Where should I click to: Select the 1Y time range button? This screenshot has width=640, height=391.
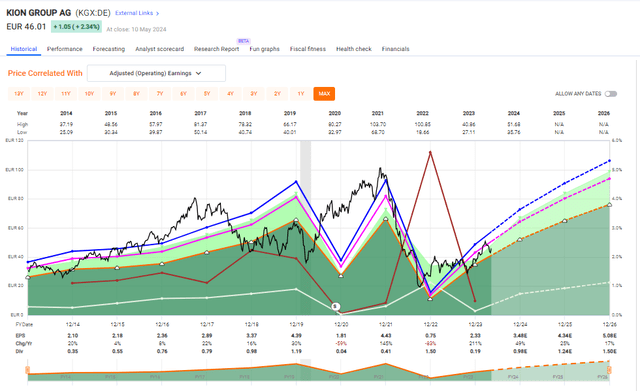301,94
